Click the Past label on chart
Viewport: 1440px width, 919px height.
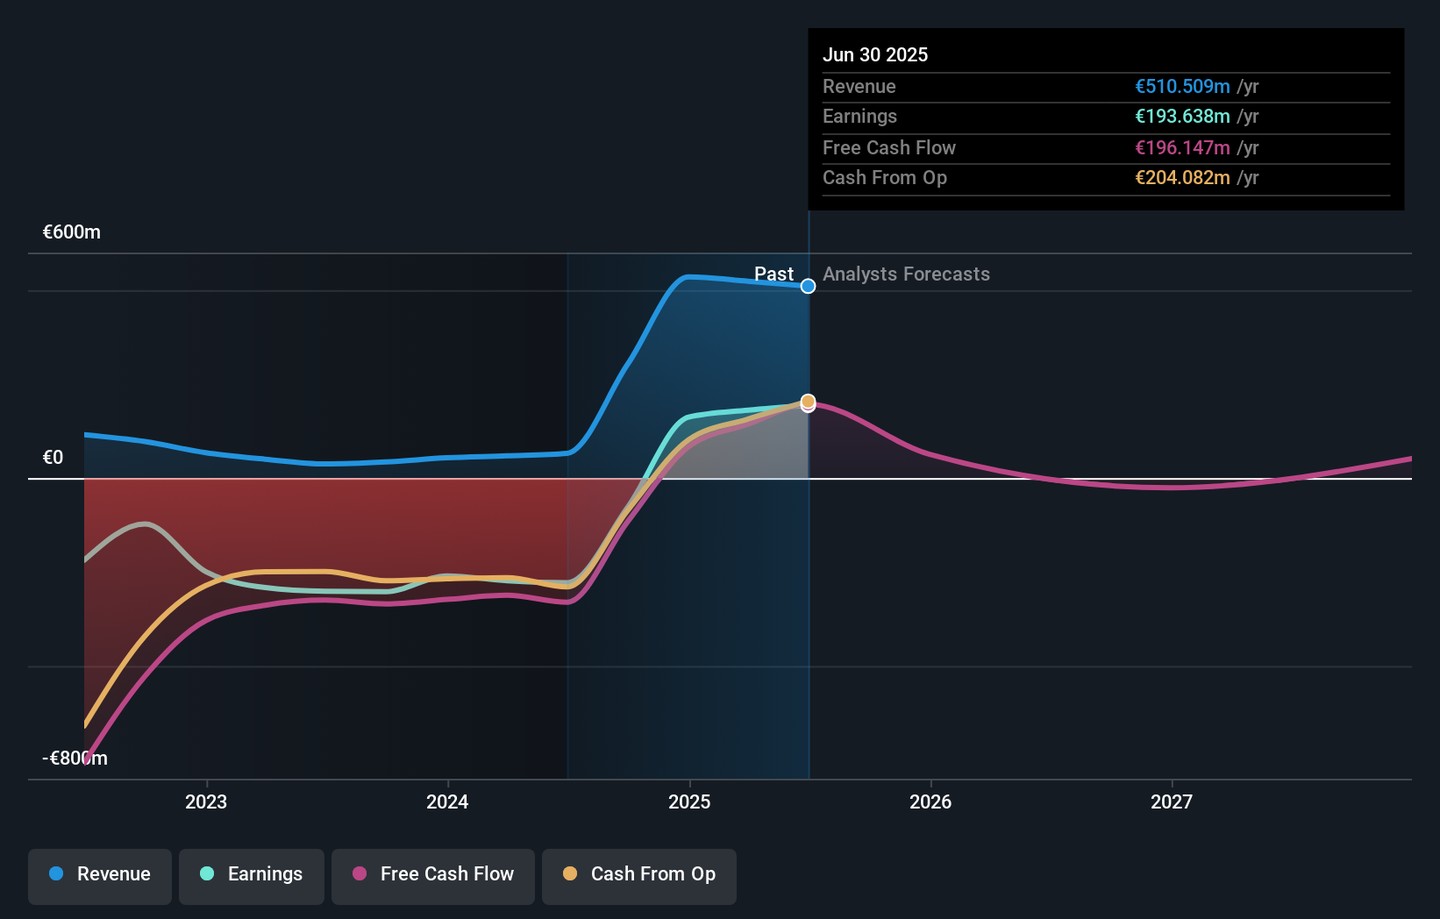click(773, 274)
